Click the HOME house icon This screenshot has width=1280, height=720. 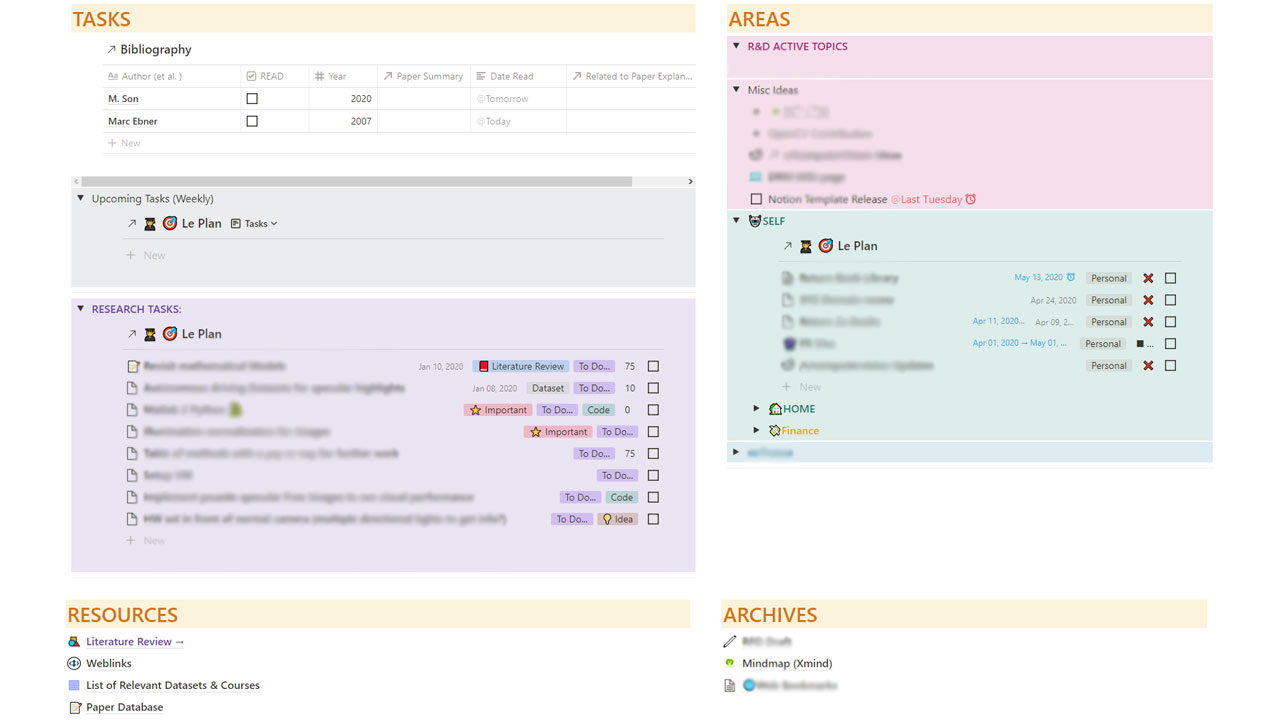[775, 409]
